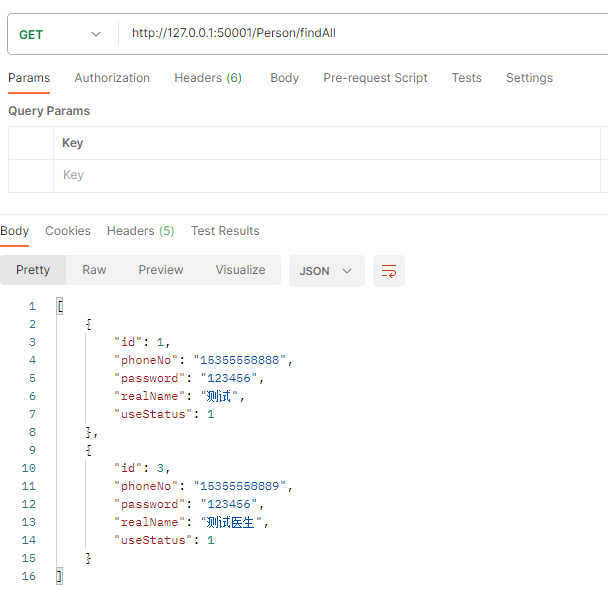Viewport: 608px width, 598px height.
Task: Click the empty Key parameter field
Action: (326, 175)
